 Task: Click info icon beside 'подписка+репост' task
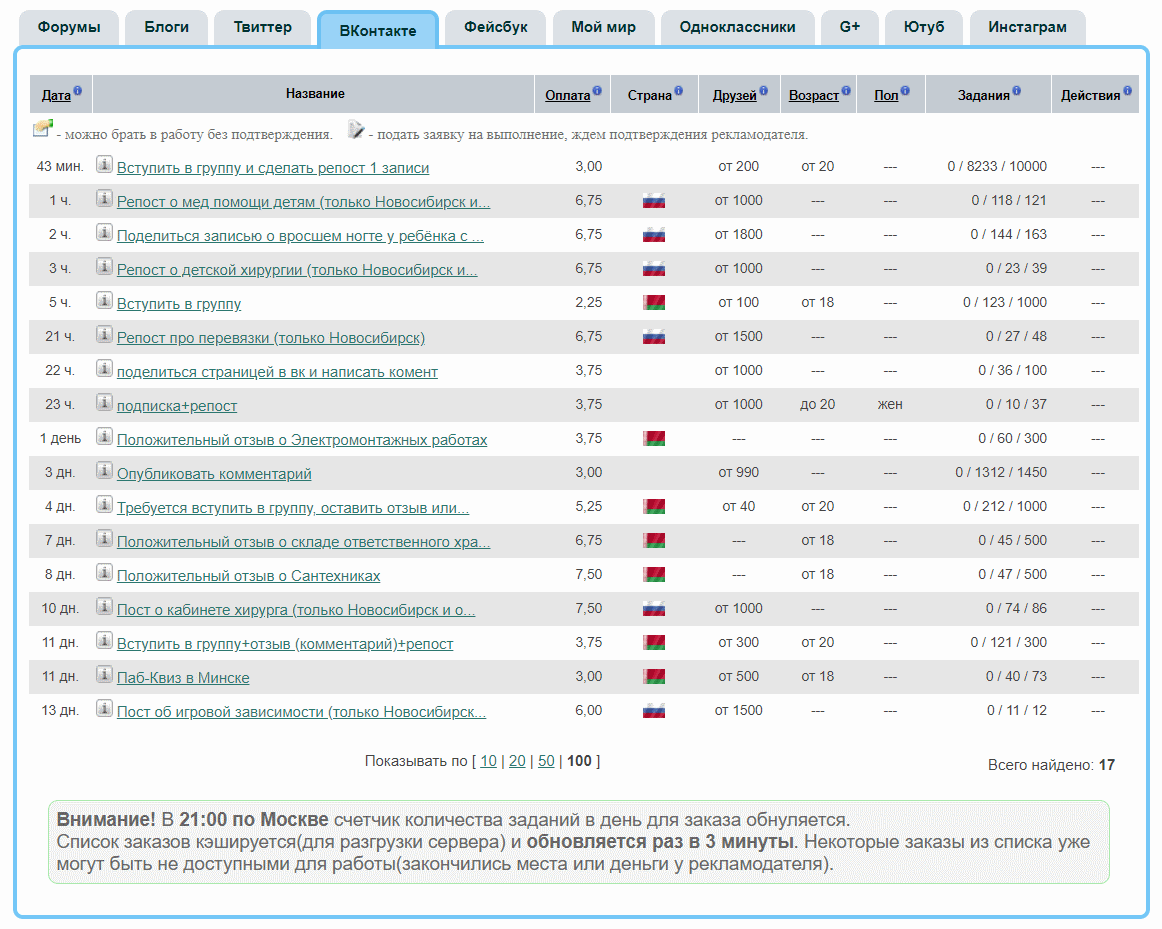[x=104, y=403]
